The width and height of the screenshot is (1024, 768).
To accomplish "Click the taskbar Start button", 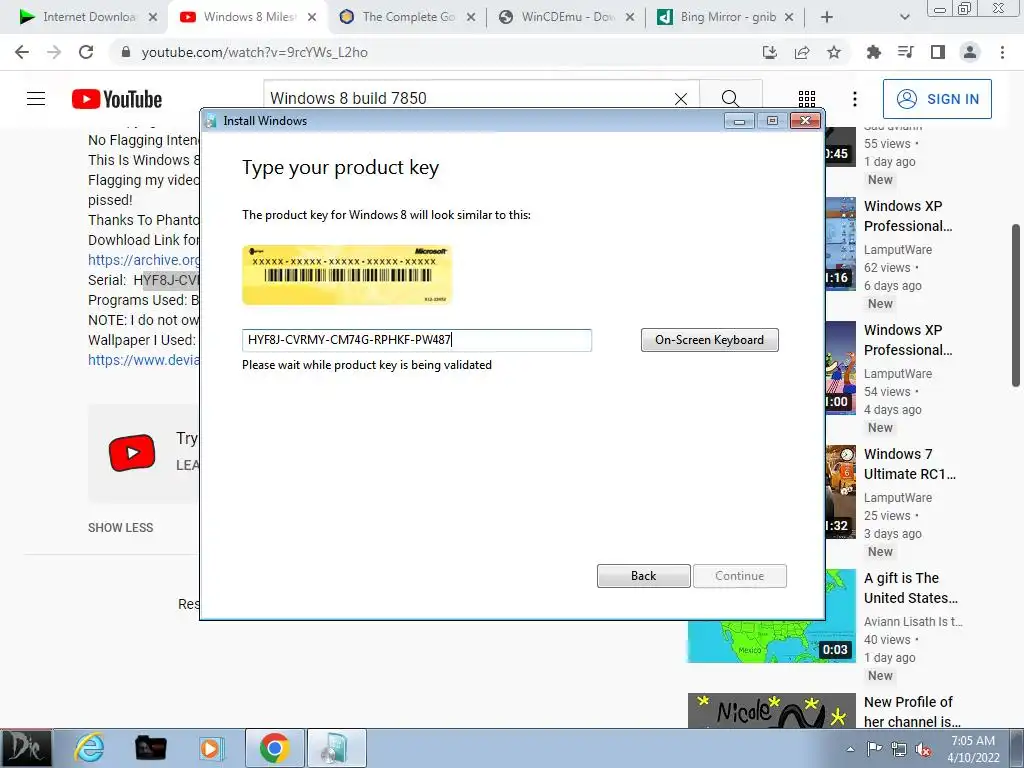I will [26, 748].
